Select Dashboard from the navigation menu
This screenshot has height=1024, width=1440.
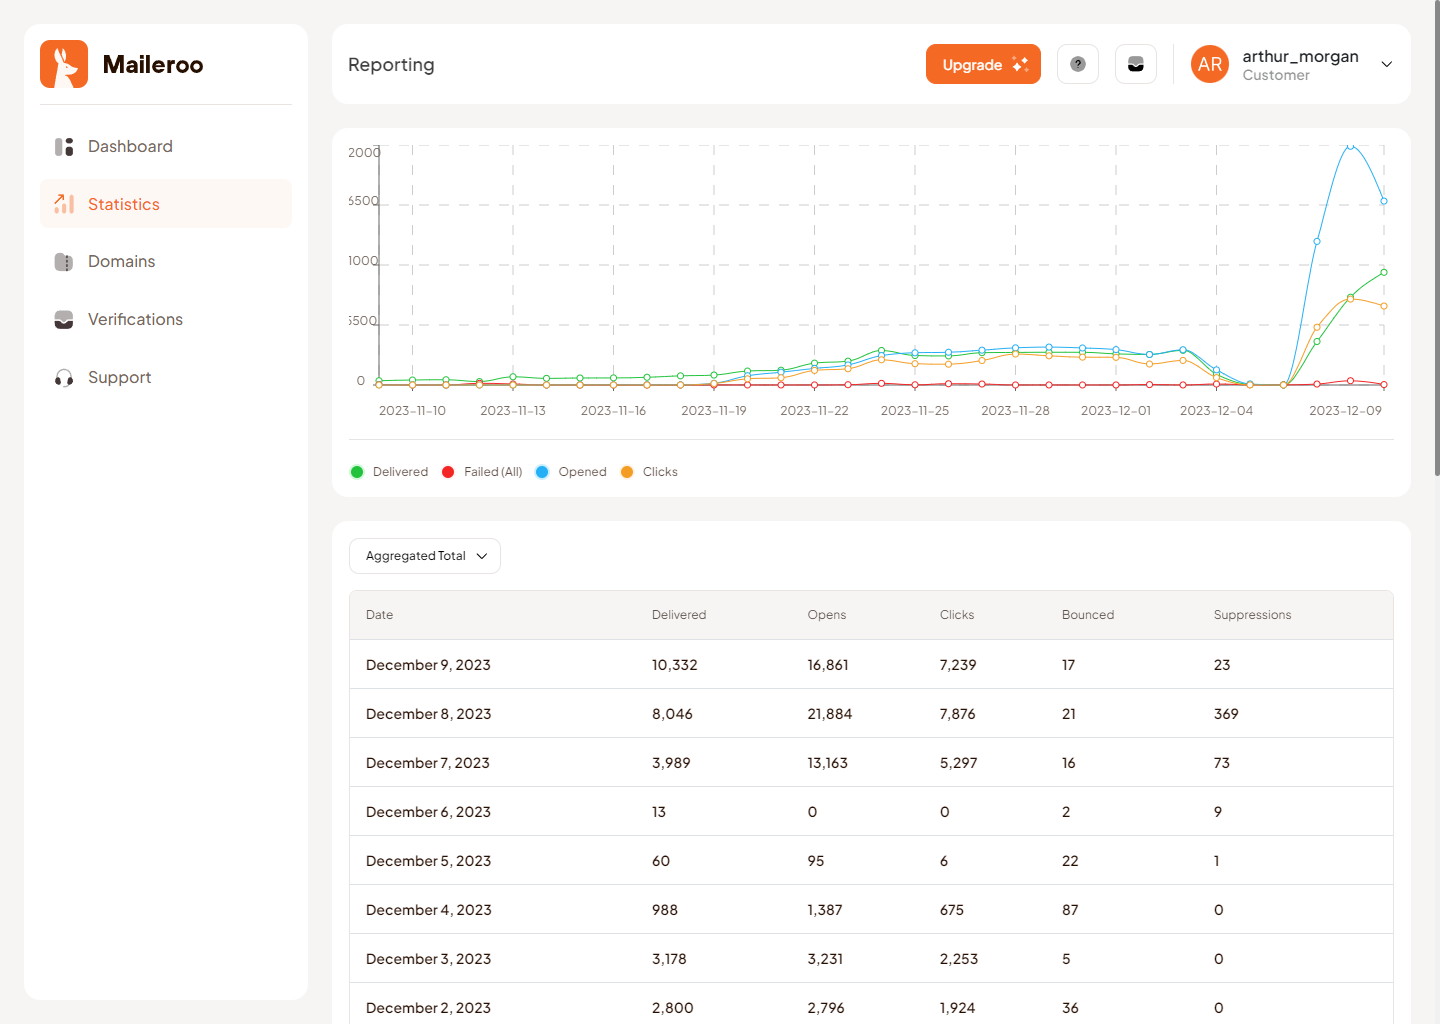click(130, 146)
